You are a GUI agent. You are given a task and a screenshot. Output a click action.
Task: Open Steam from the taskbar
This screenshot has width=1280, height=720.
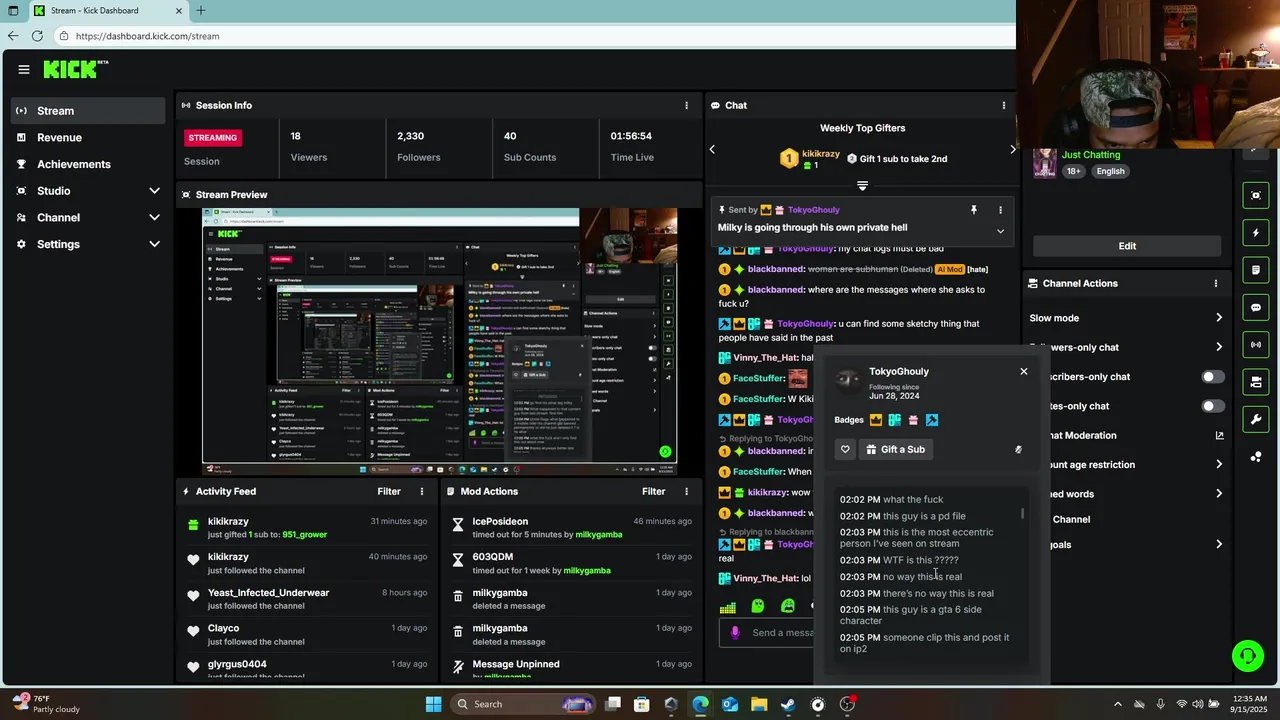[788, 704]
